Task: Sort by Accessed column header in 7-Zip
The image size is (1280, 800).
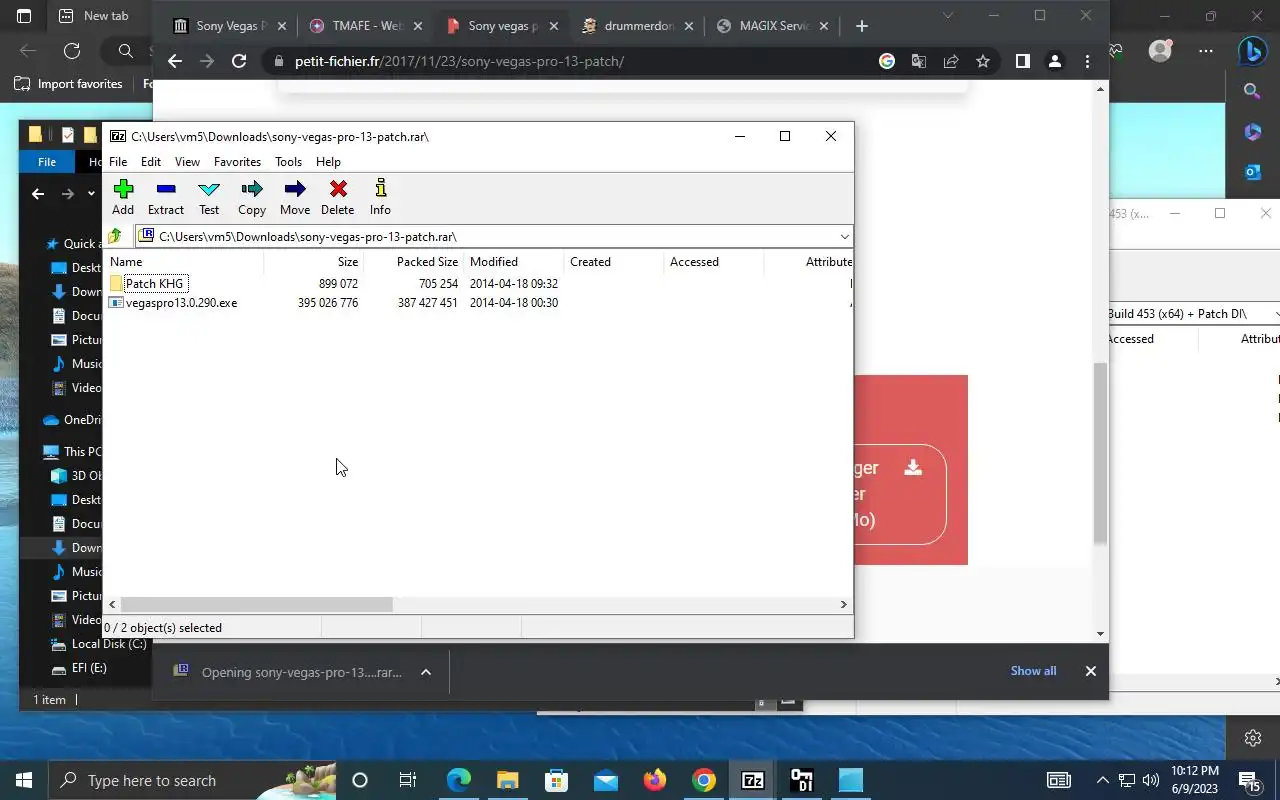Action: point(713,262)
